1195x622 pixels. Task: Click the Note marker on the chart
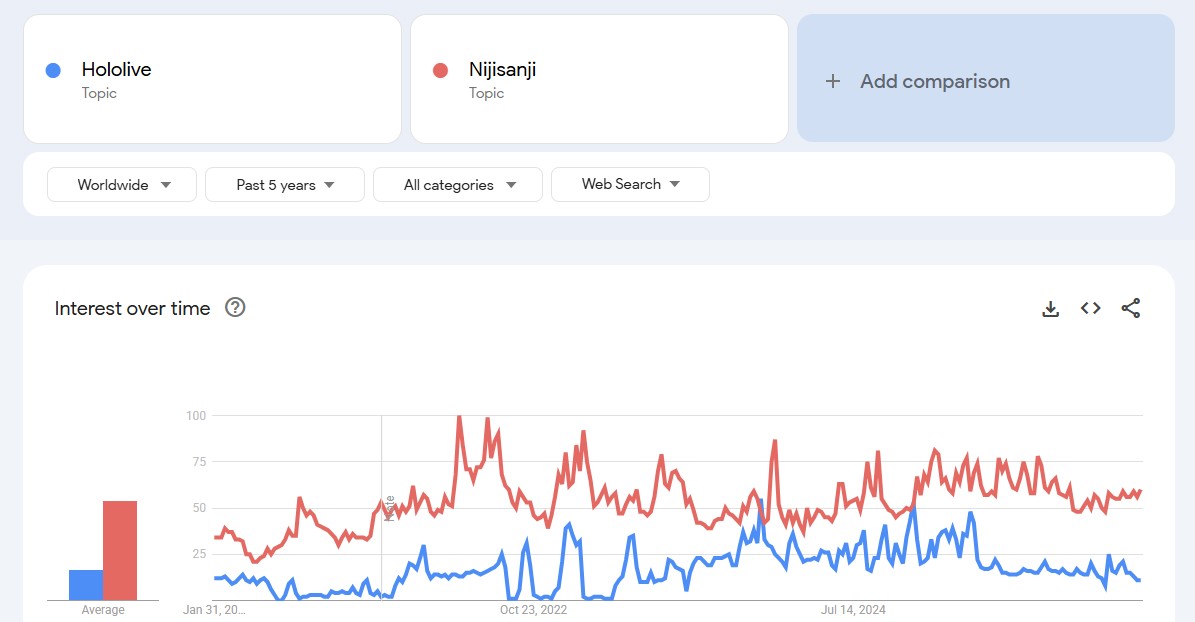tap(388, 508)
